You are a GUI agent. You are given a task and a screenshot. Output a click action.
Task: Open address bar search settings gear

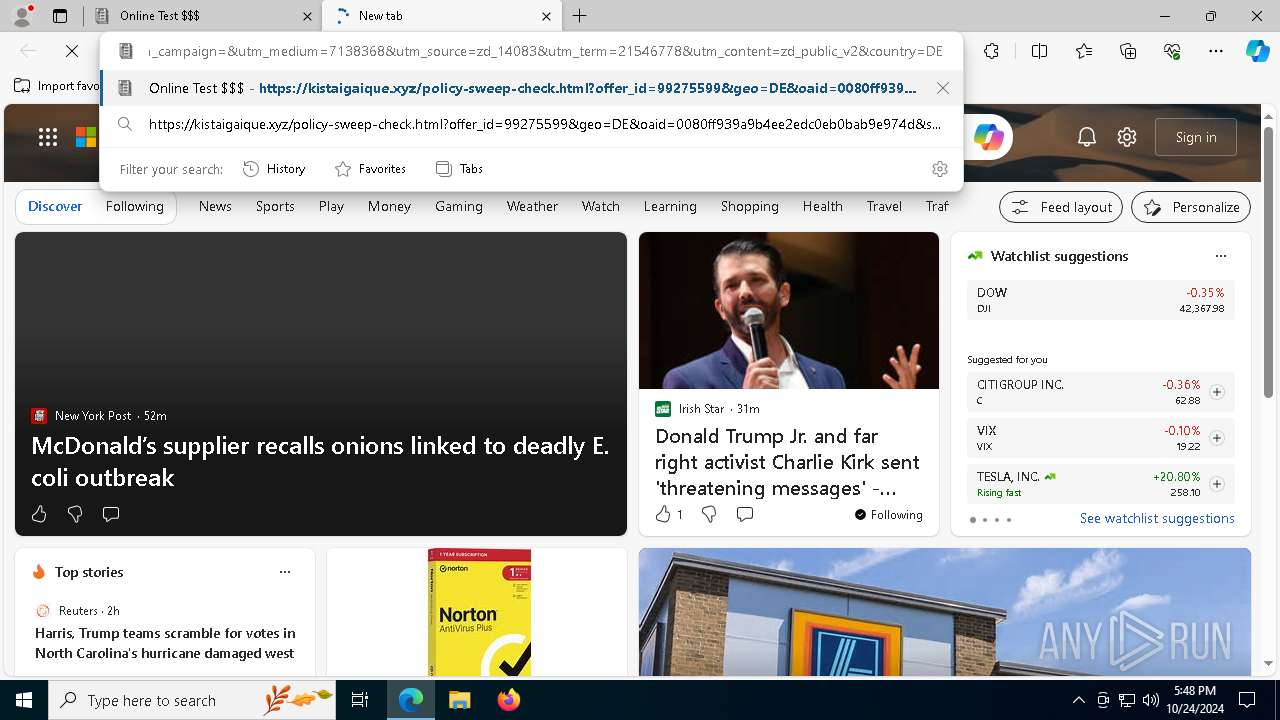point(939,169)
